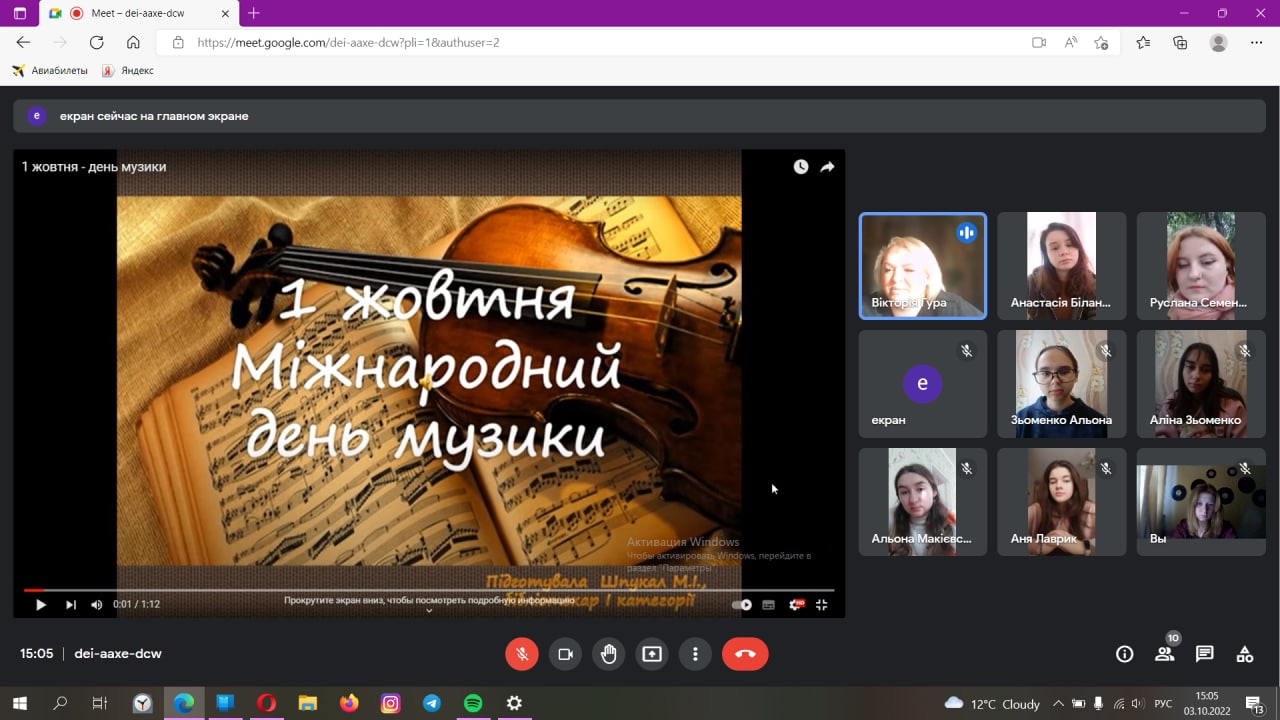Image resolution: width=1280 pixels, height=720 pixels.
Task: Select the Meet – dei-aaxe-dcw browser tab
Action: tap(140, 13)
